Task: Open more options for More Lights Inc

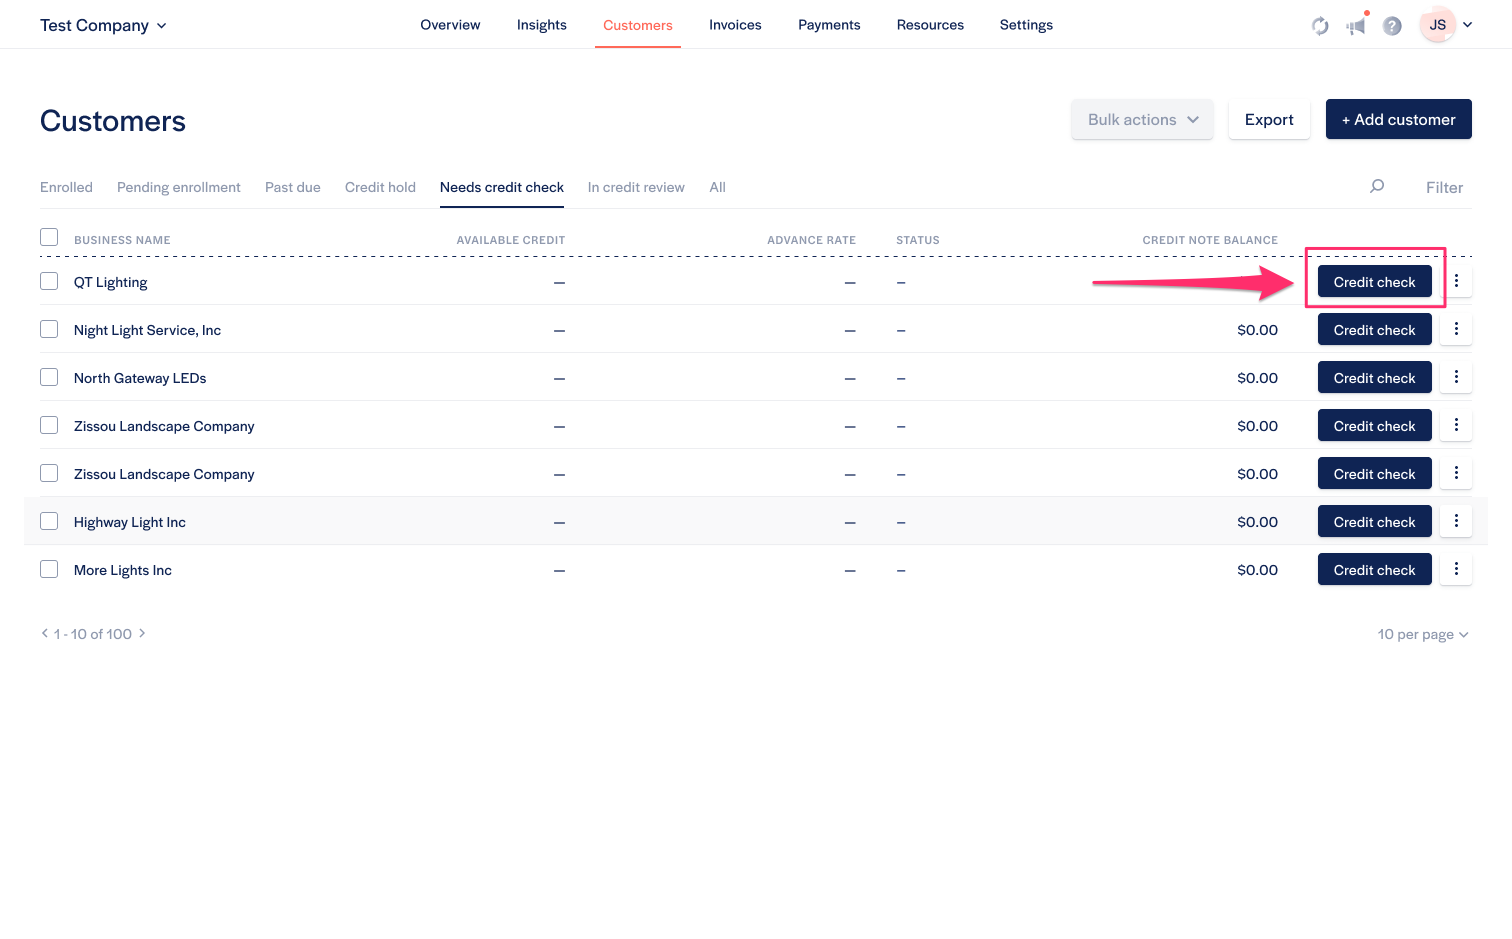Action: click(1456, 569)
